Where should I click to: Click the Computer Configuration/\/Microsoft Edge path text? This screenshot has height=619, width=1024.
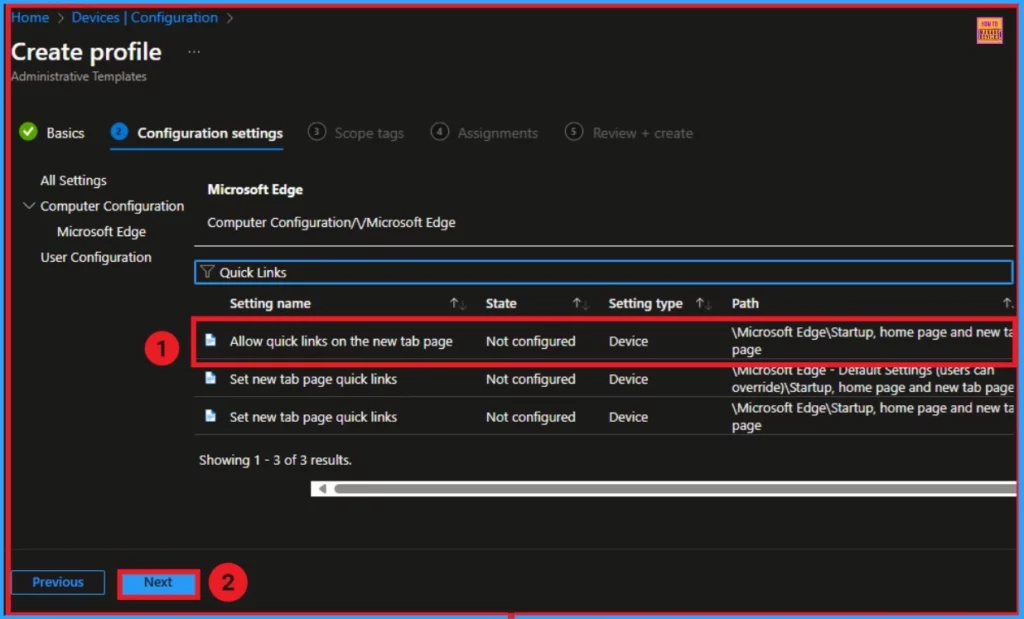tap(331, 223)
